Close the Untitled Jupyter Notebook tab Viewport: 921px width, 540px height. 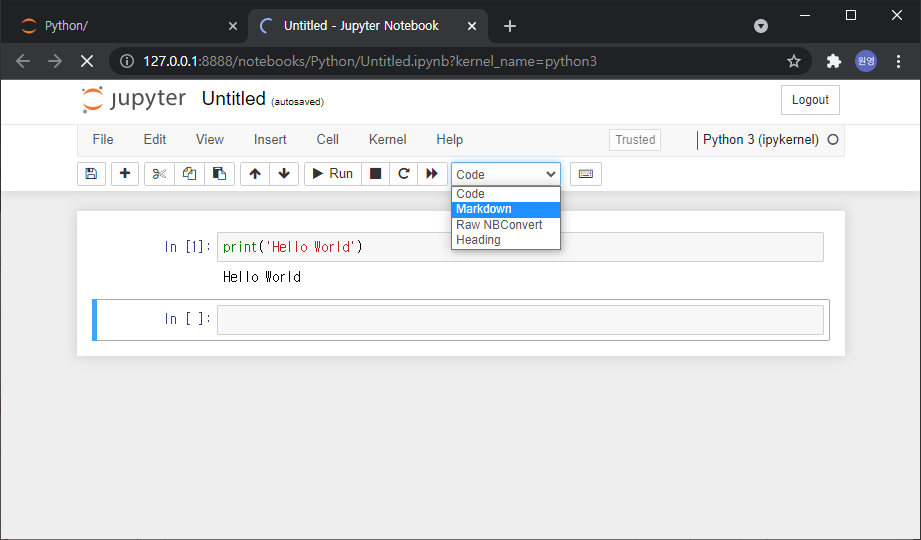click(x=472, y=26)
